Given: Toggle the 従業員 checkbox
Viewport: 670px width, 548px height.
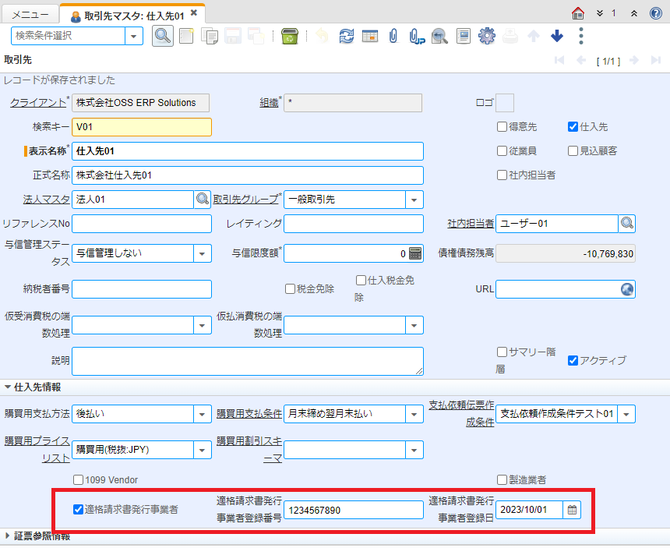Looking at the screenshot, I should click(502, 151).
